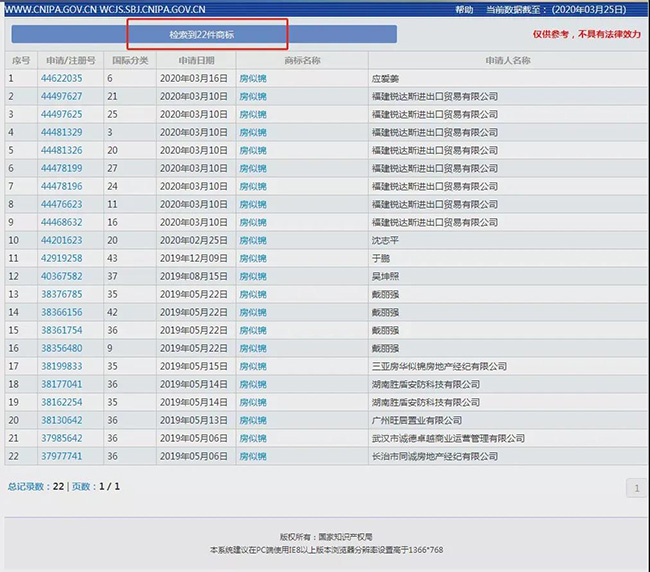Select date 2020年02月25日
This screenshot has width=650, height=572.
coord(194,240)
